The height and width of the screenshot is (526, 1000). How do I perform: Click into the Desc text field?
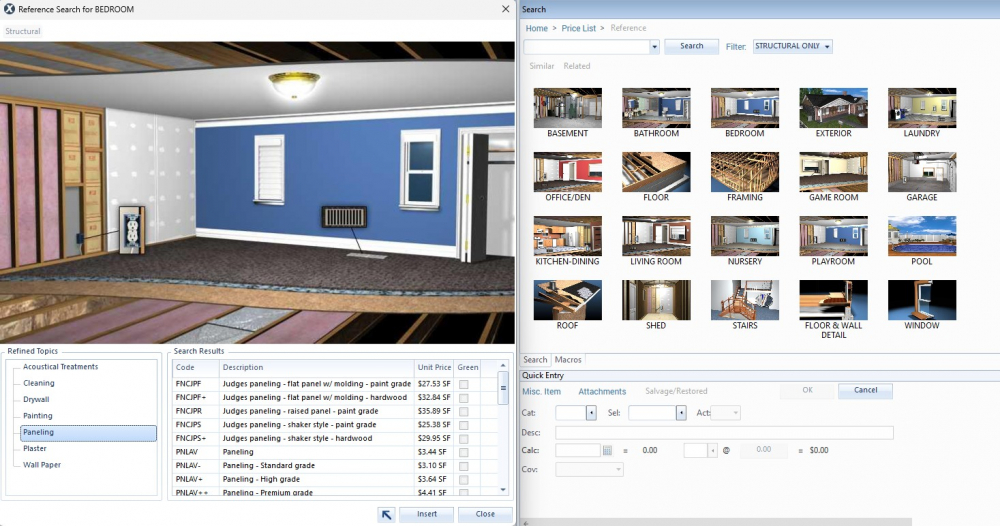coord(724,433)
